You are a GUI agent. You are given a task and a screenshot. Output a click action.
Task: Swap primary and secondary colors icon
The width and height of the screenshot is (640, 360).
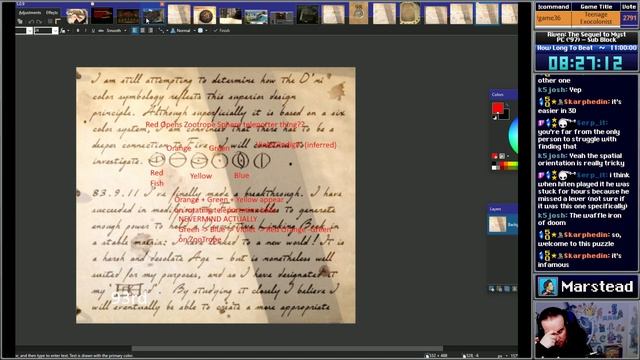tap(507, 105)
